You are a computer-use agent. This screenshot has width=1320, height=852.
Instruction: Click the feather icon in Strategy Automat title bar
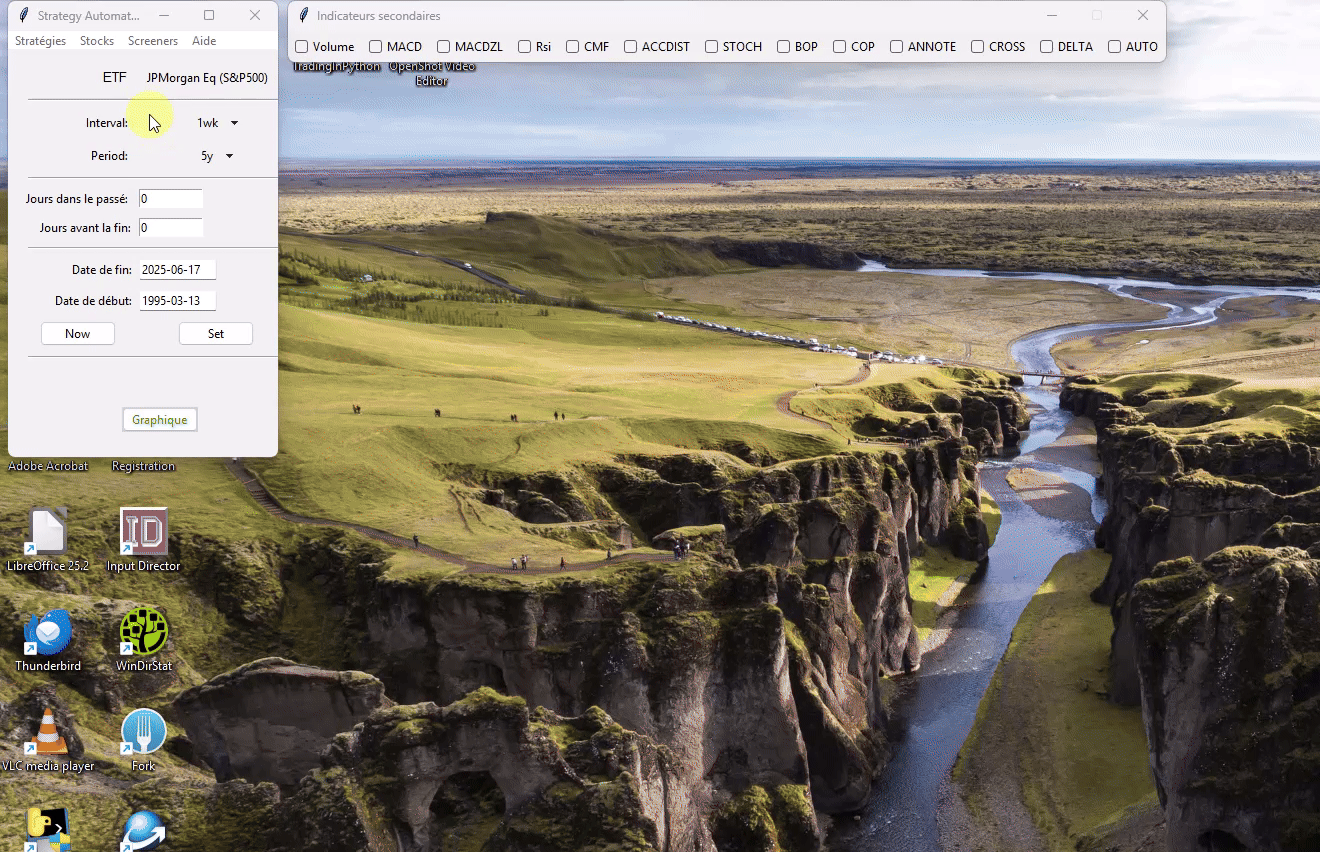[x=24, y=16]
